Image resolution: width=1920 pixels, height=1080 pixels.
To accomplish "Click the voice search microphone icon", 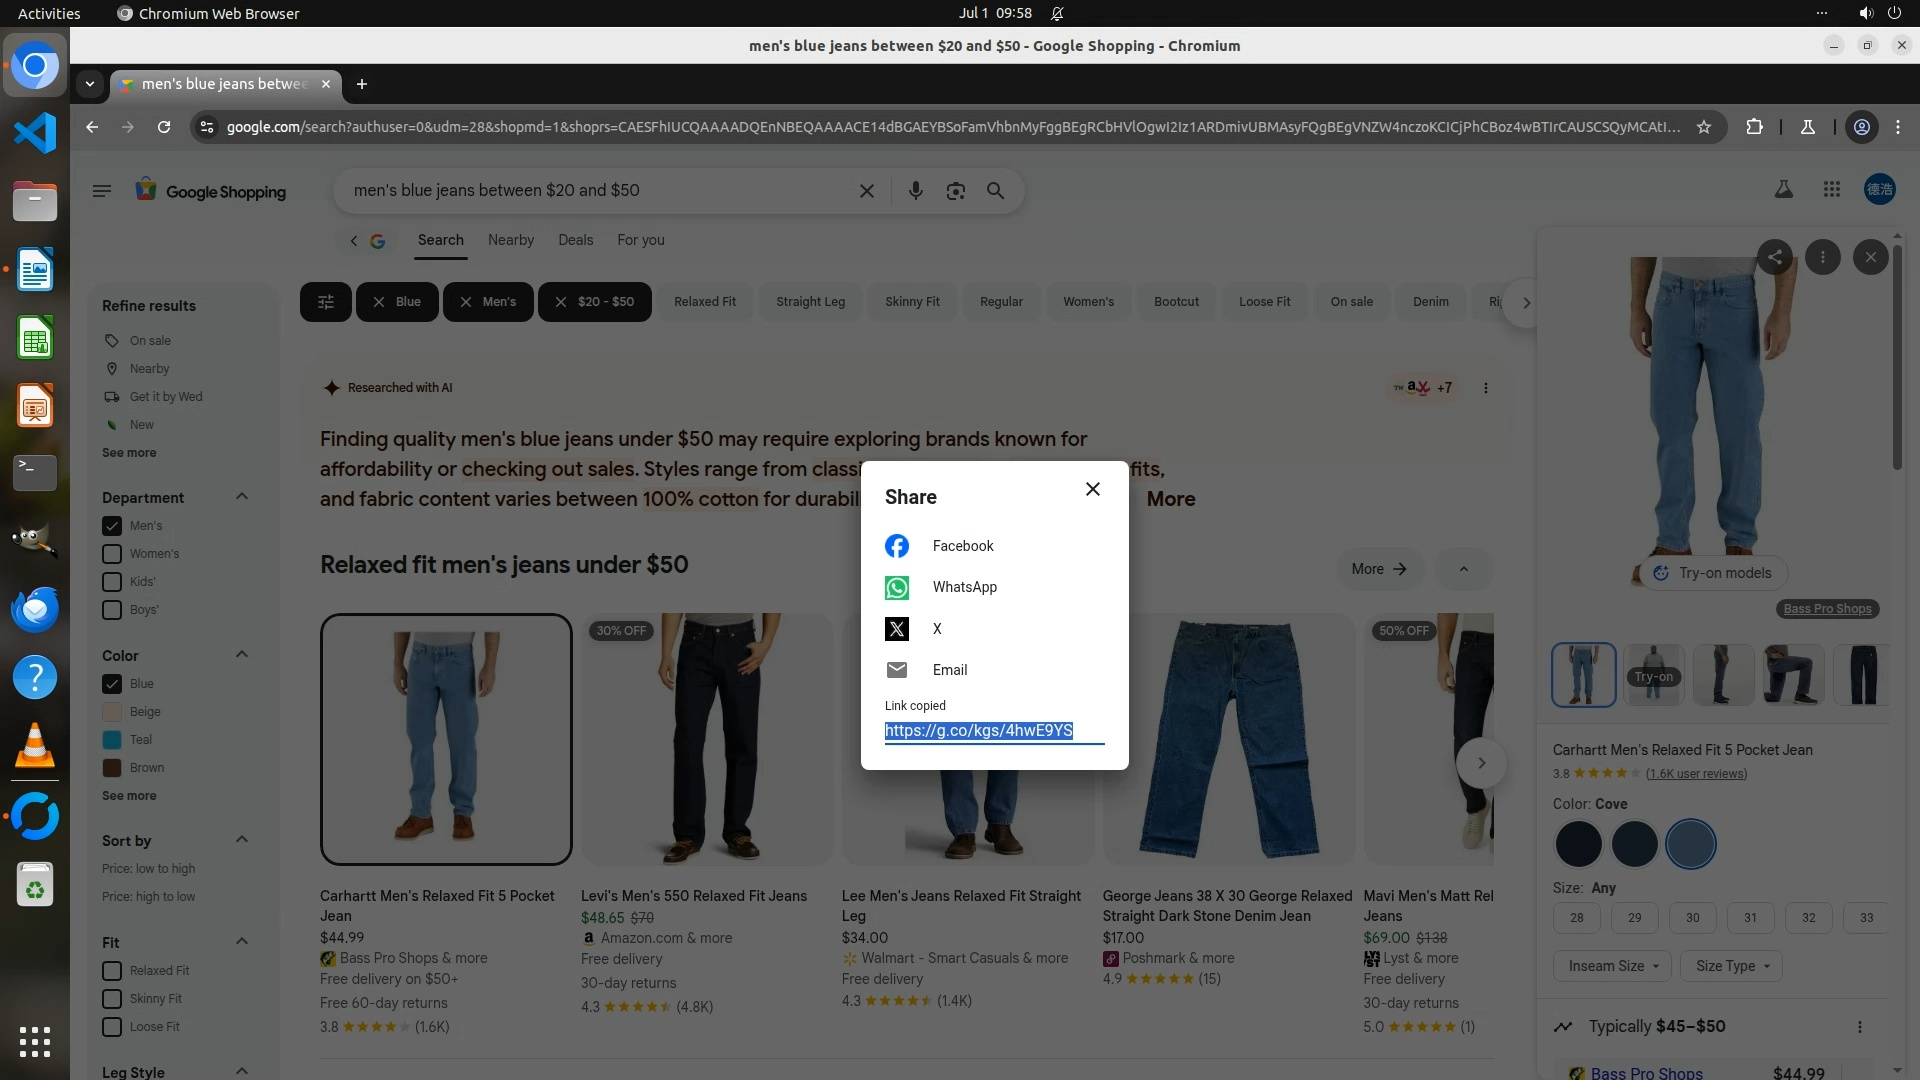I will 915,191.
